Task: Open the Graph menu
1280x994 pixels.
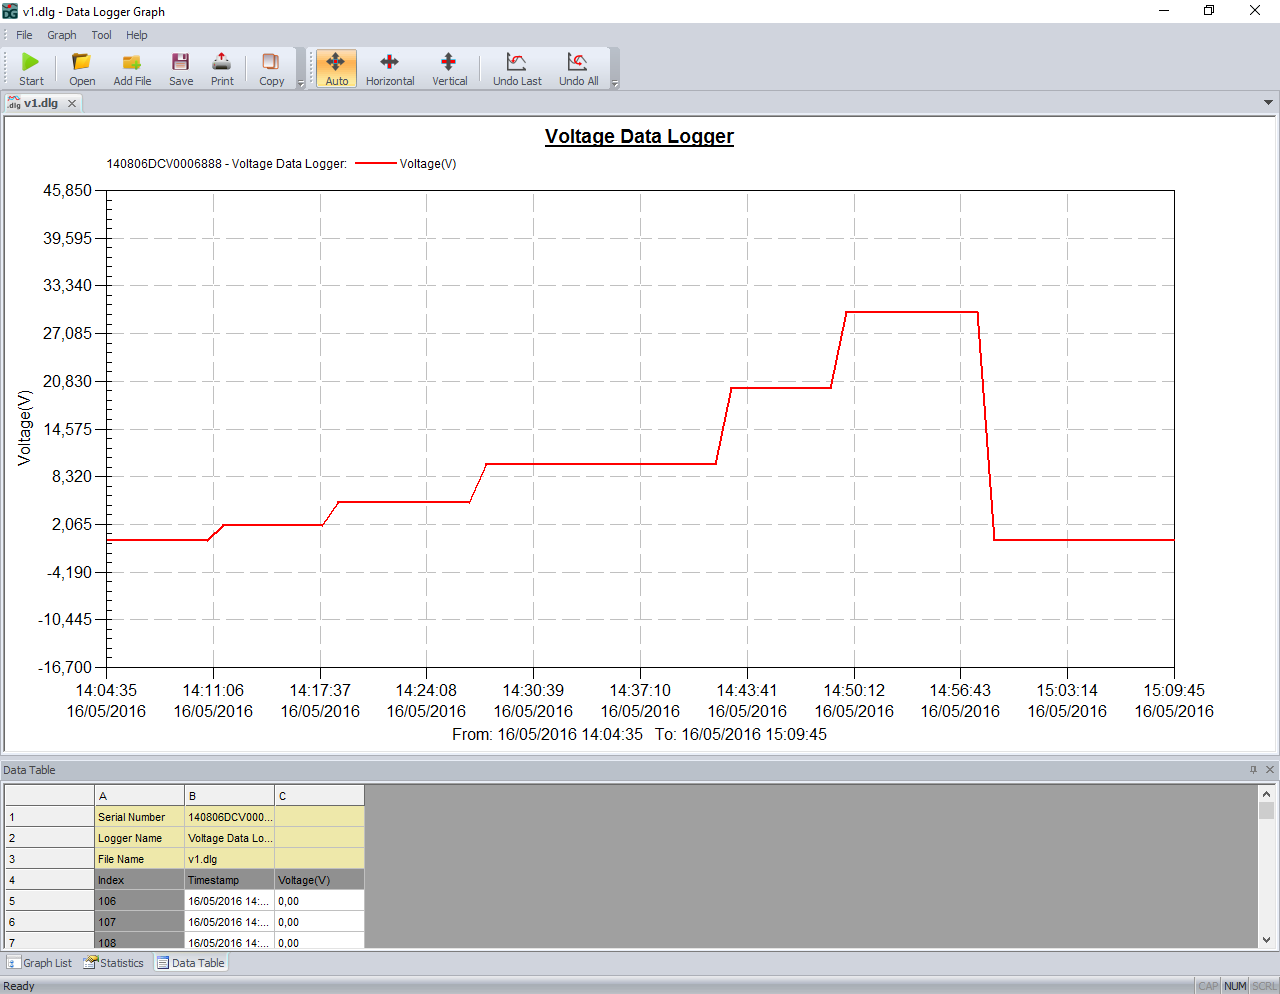Action: 61,35
